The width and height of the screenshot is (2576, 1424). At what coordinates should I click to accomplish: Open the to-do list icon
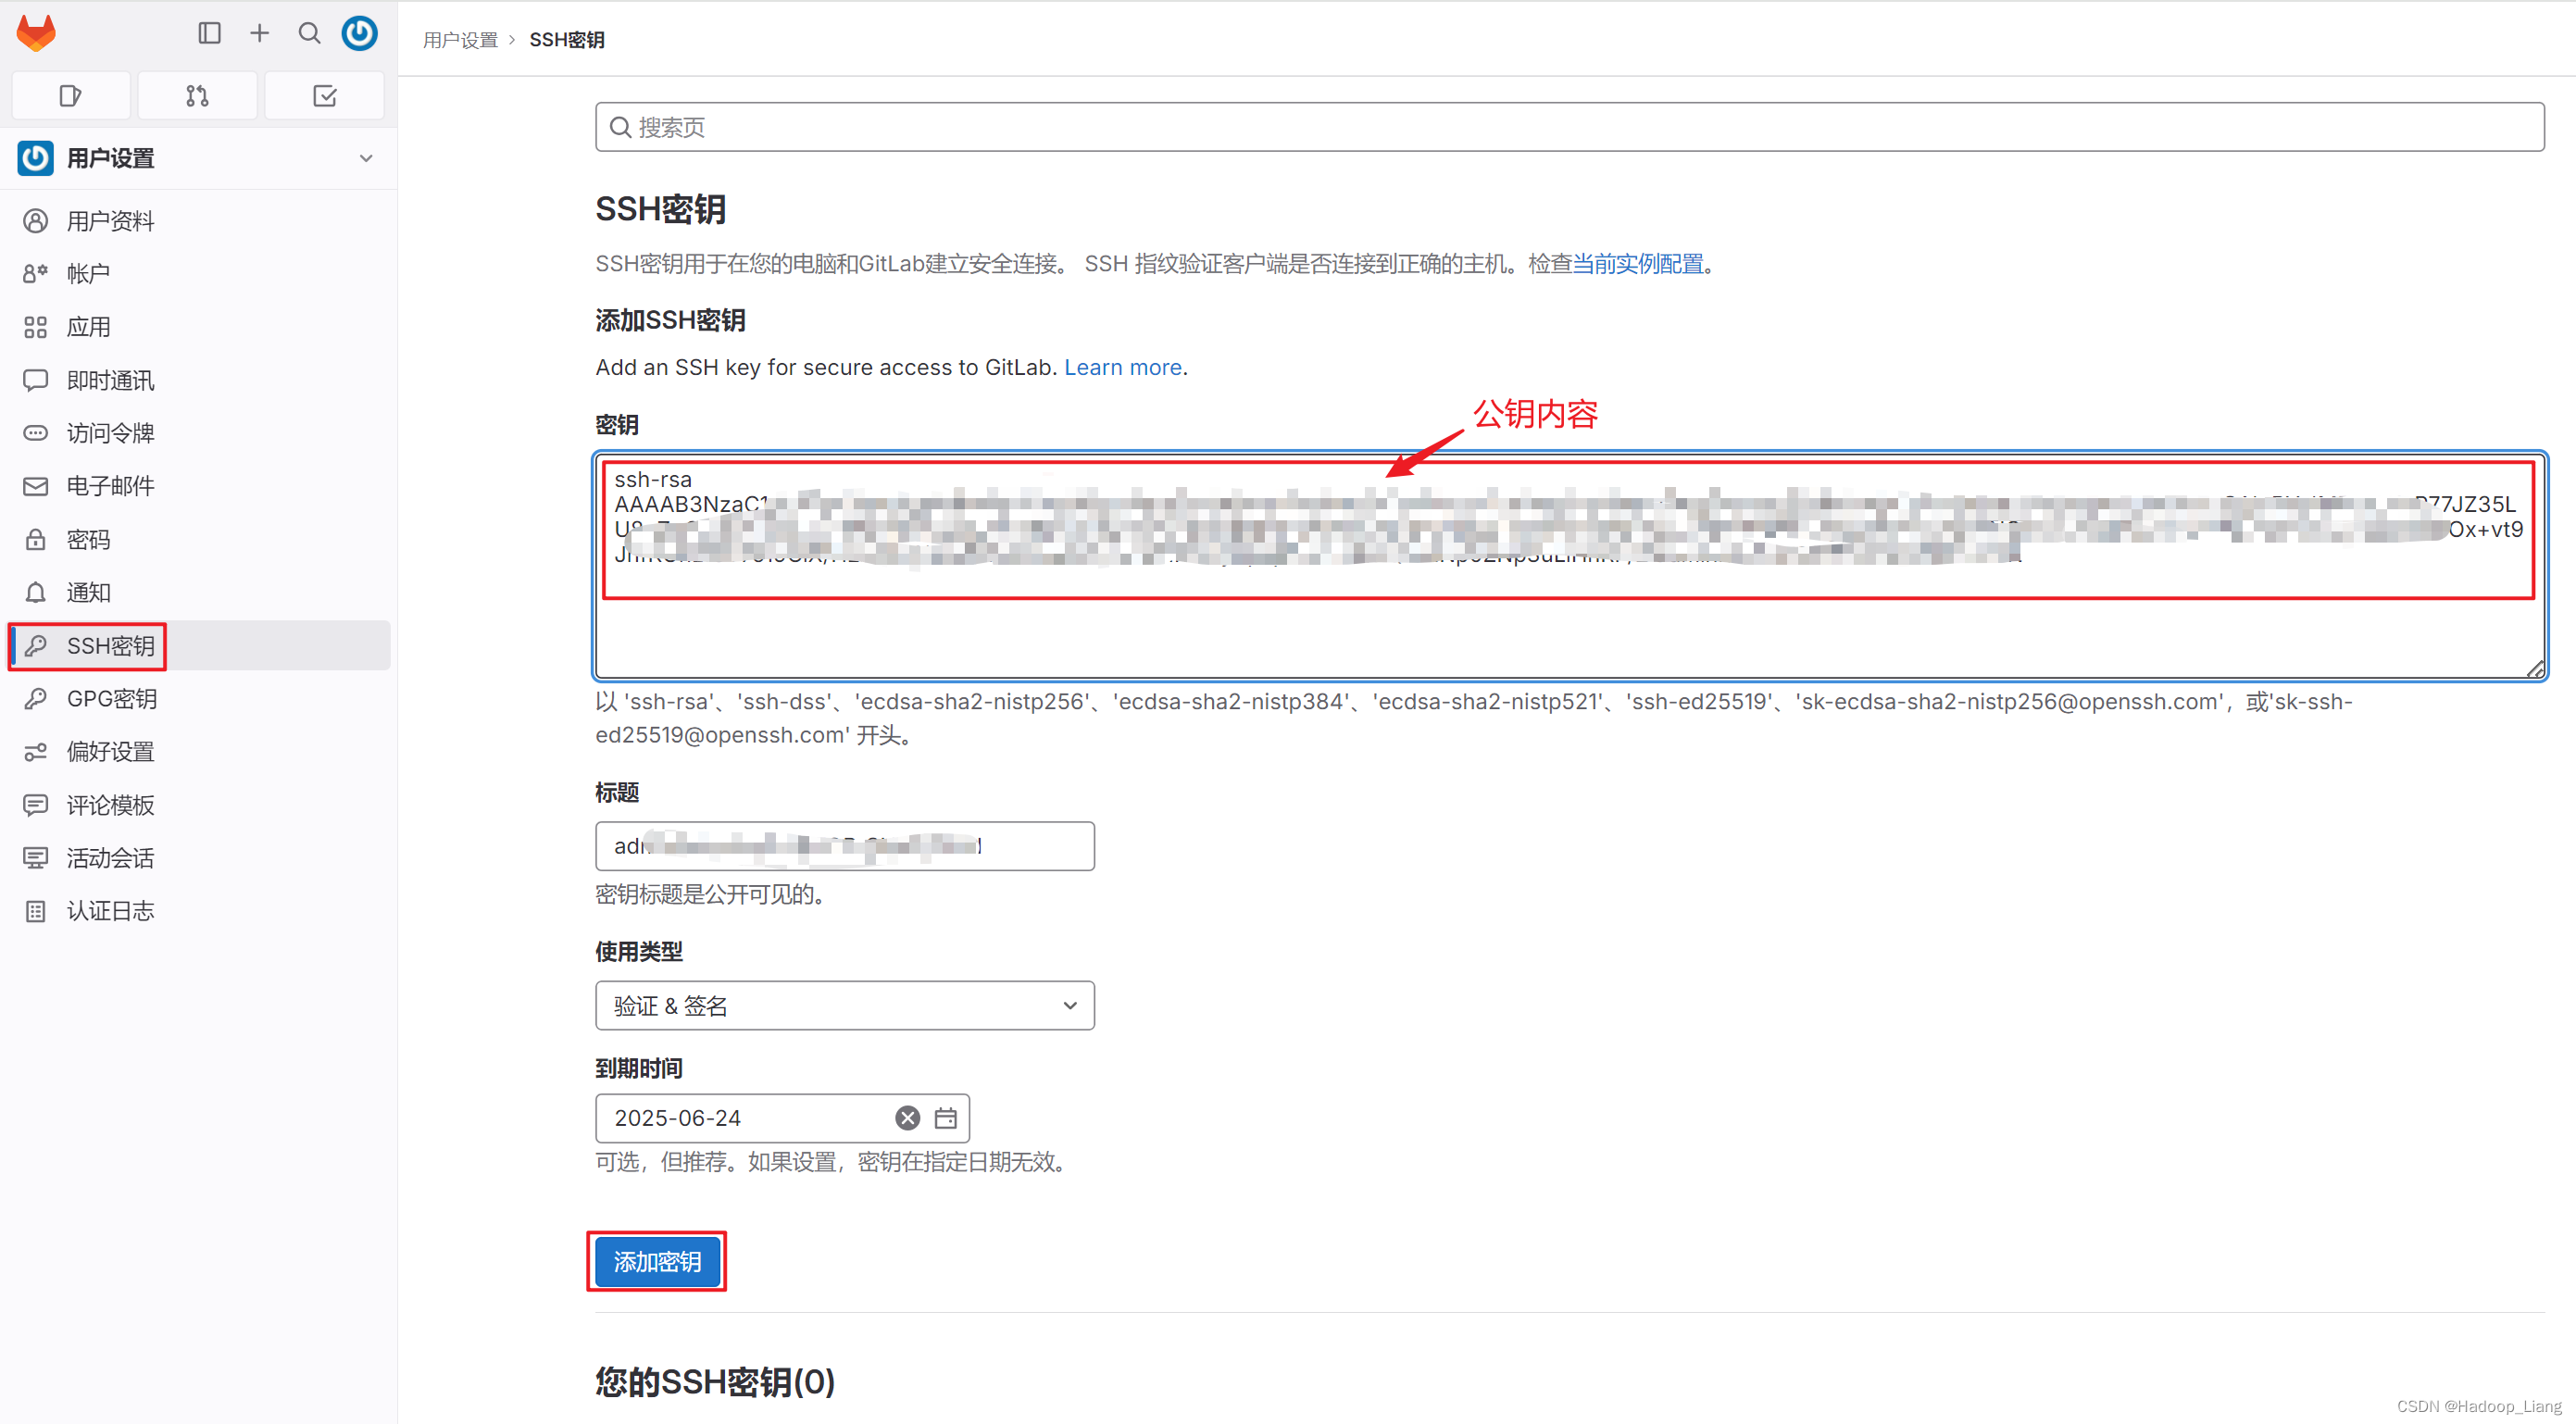[x=324, y=96]
